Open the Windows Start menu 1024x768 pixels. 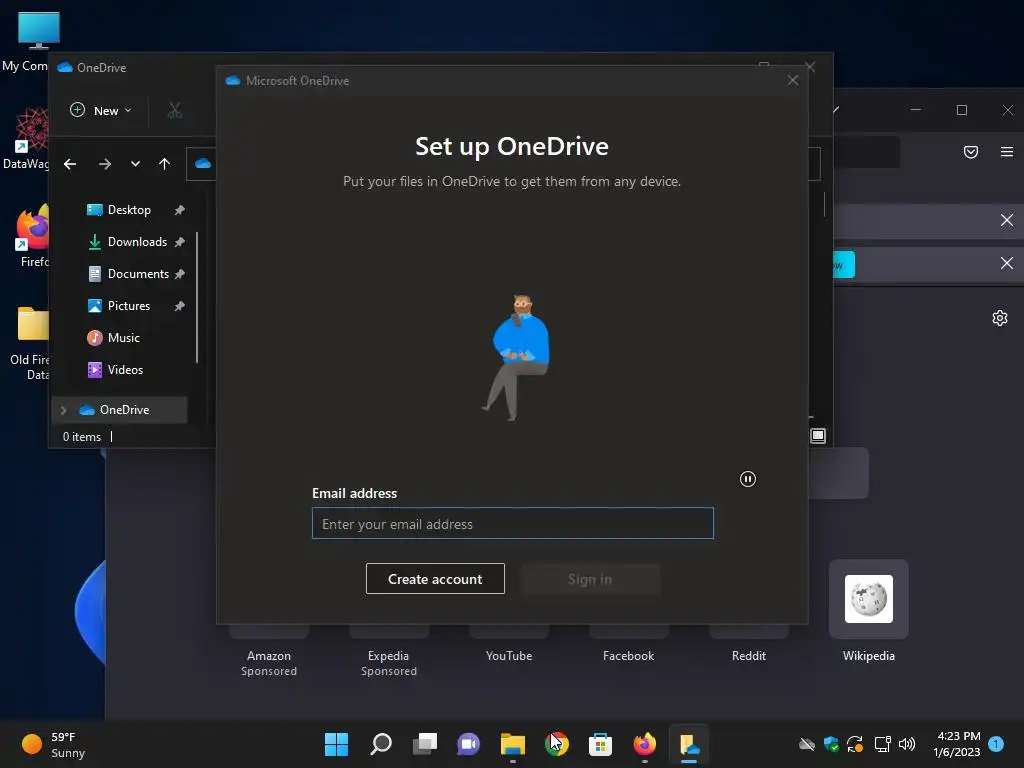[336, 744]
